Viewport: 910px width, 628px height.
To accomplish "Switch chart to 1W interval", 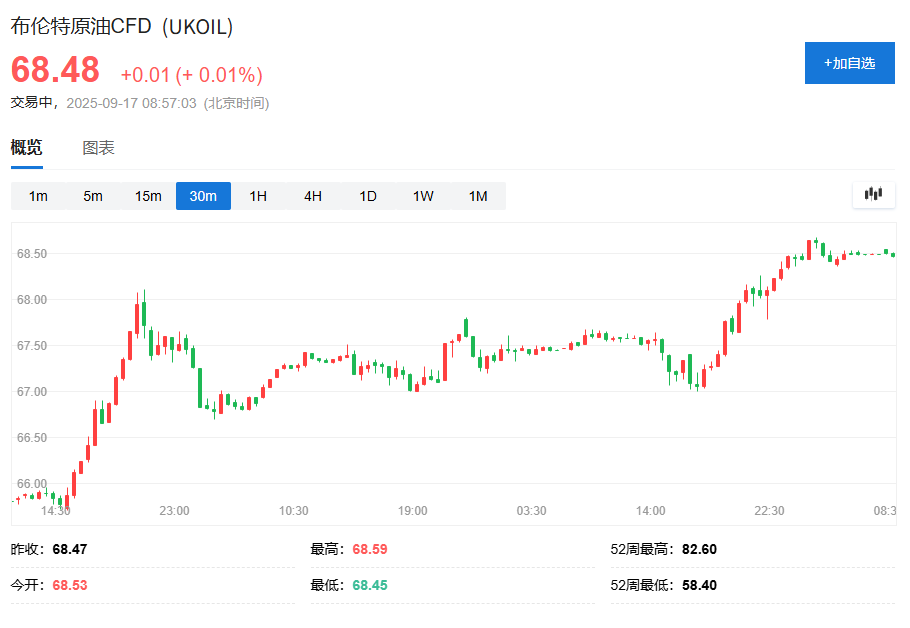I will [423, 196].
